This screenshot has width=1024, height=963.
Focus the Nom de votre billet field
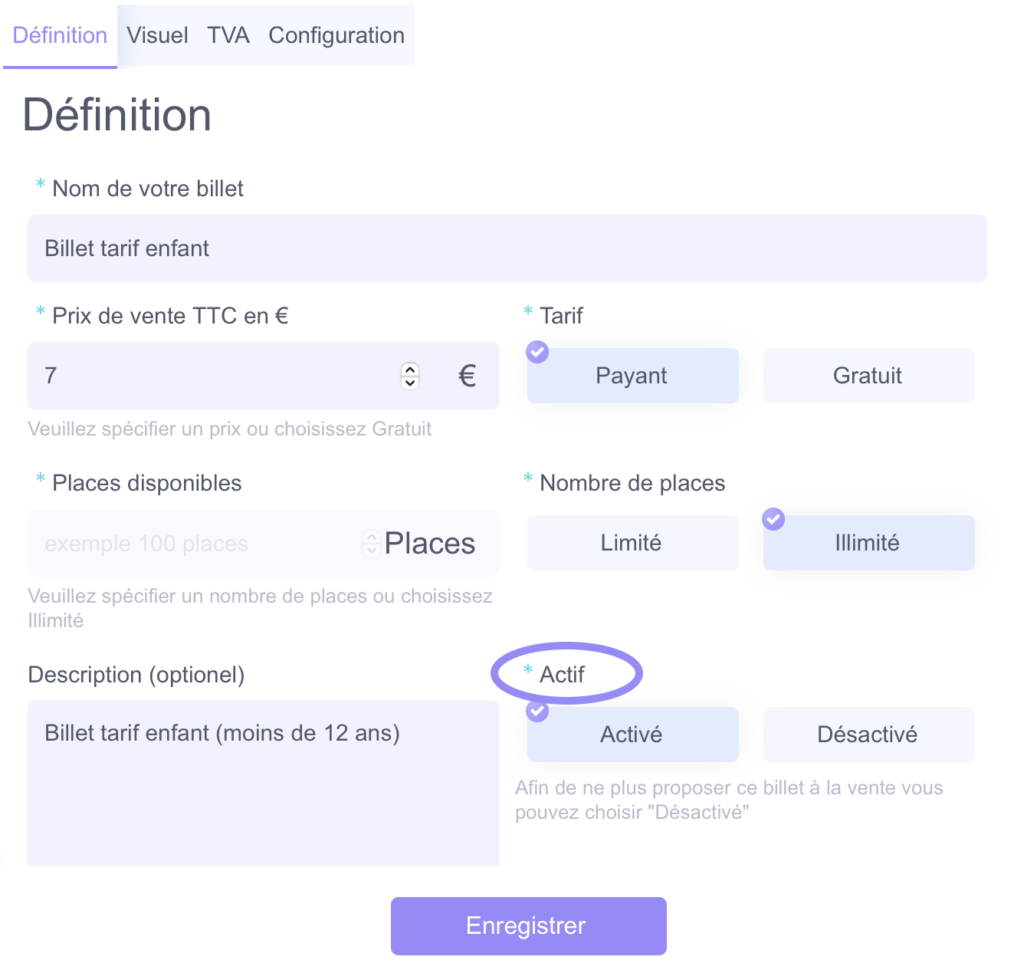[507, 248]
